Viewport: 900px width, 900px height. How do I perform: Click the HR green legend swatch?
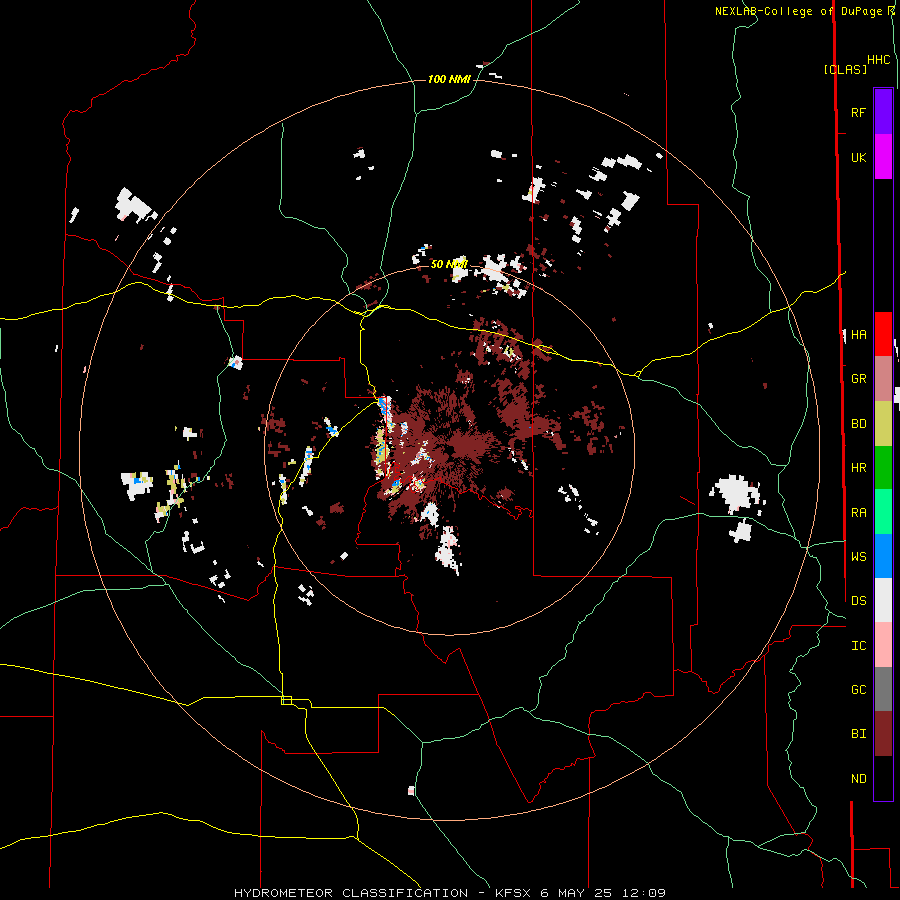pyautogui.click(x=883, y=468)
